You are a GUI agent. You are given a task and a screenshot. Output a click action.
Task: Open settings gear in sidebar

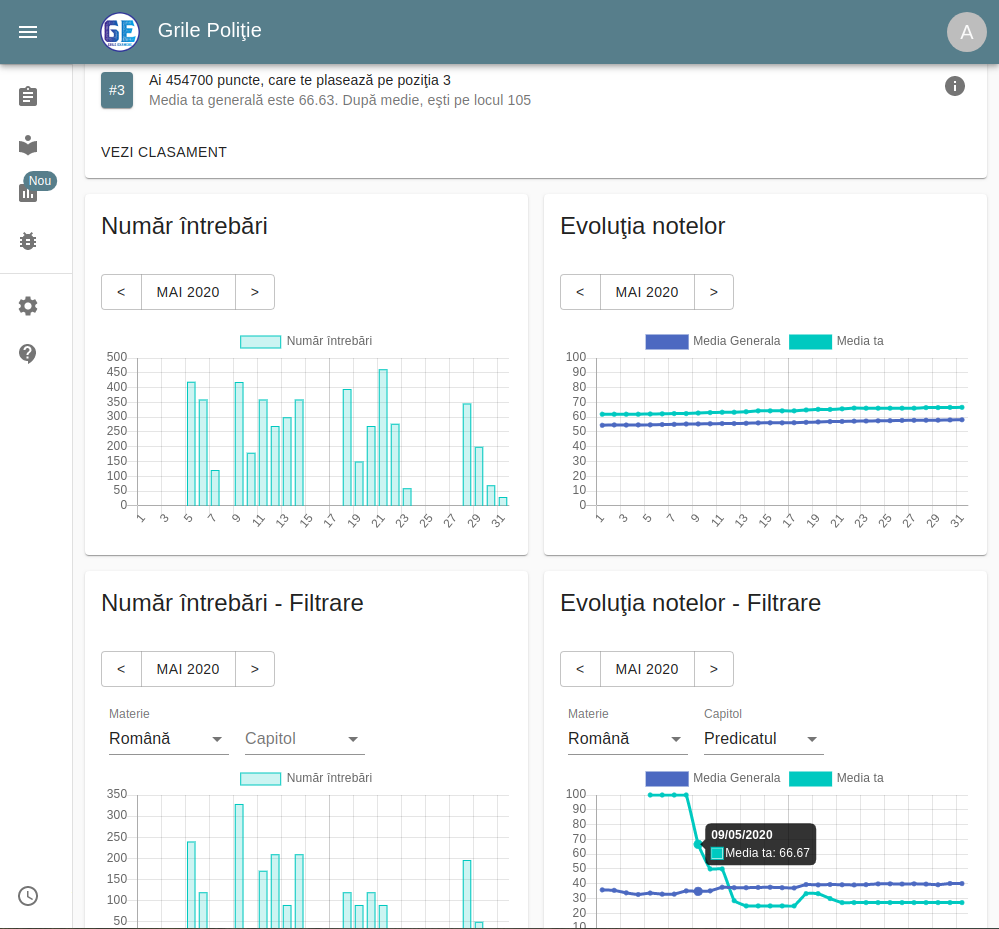click(x=28, y=306)
